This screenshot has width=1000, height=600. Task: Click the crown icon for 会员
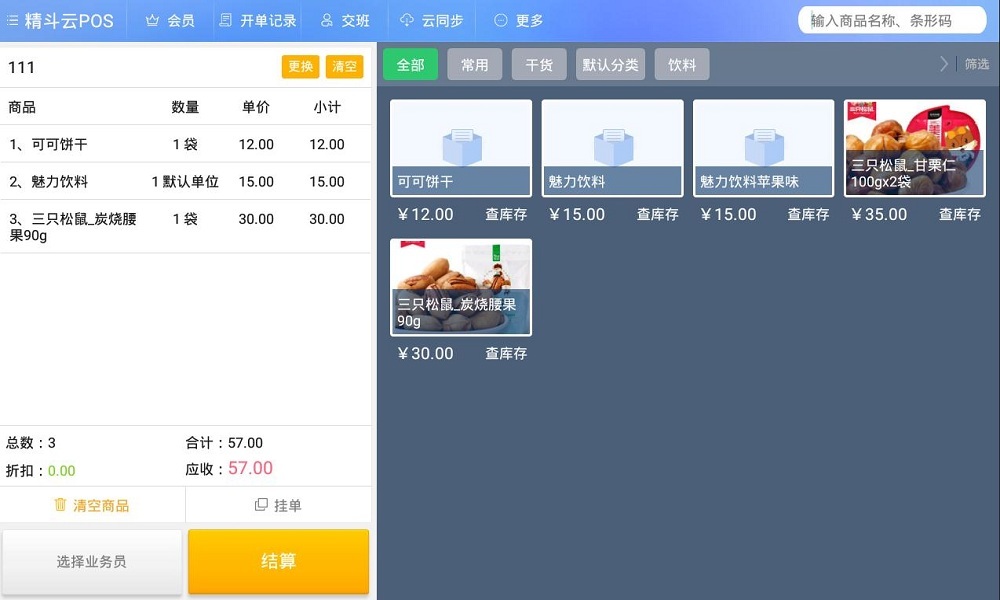(x=152, y=20)
